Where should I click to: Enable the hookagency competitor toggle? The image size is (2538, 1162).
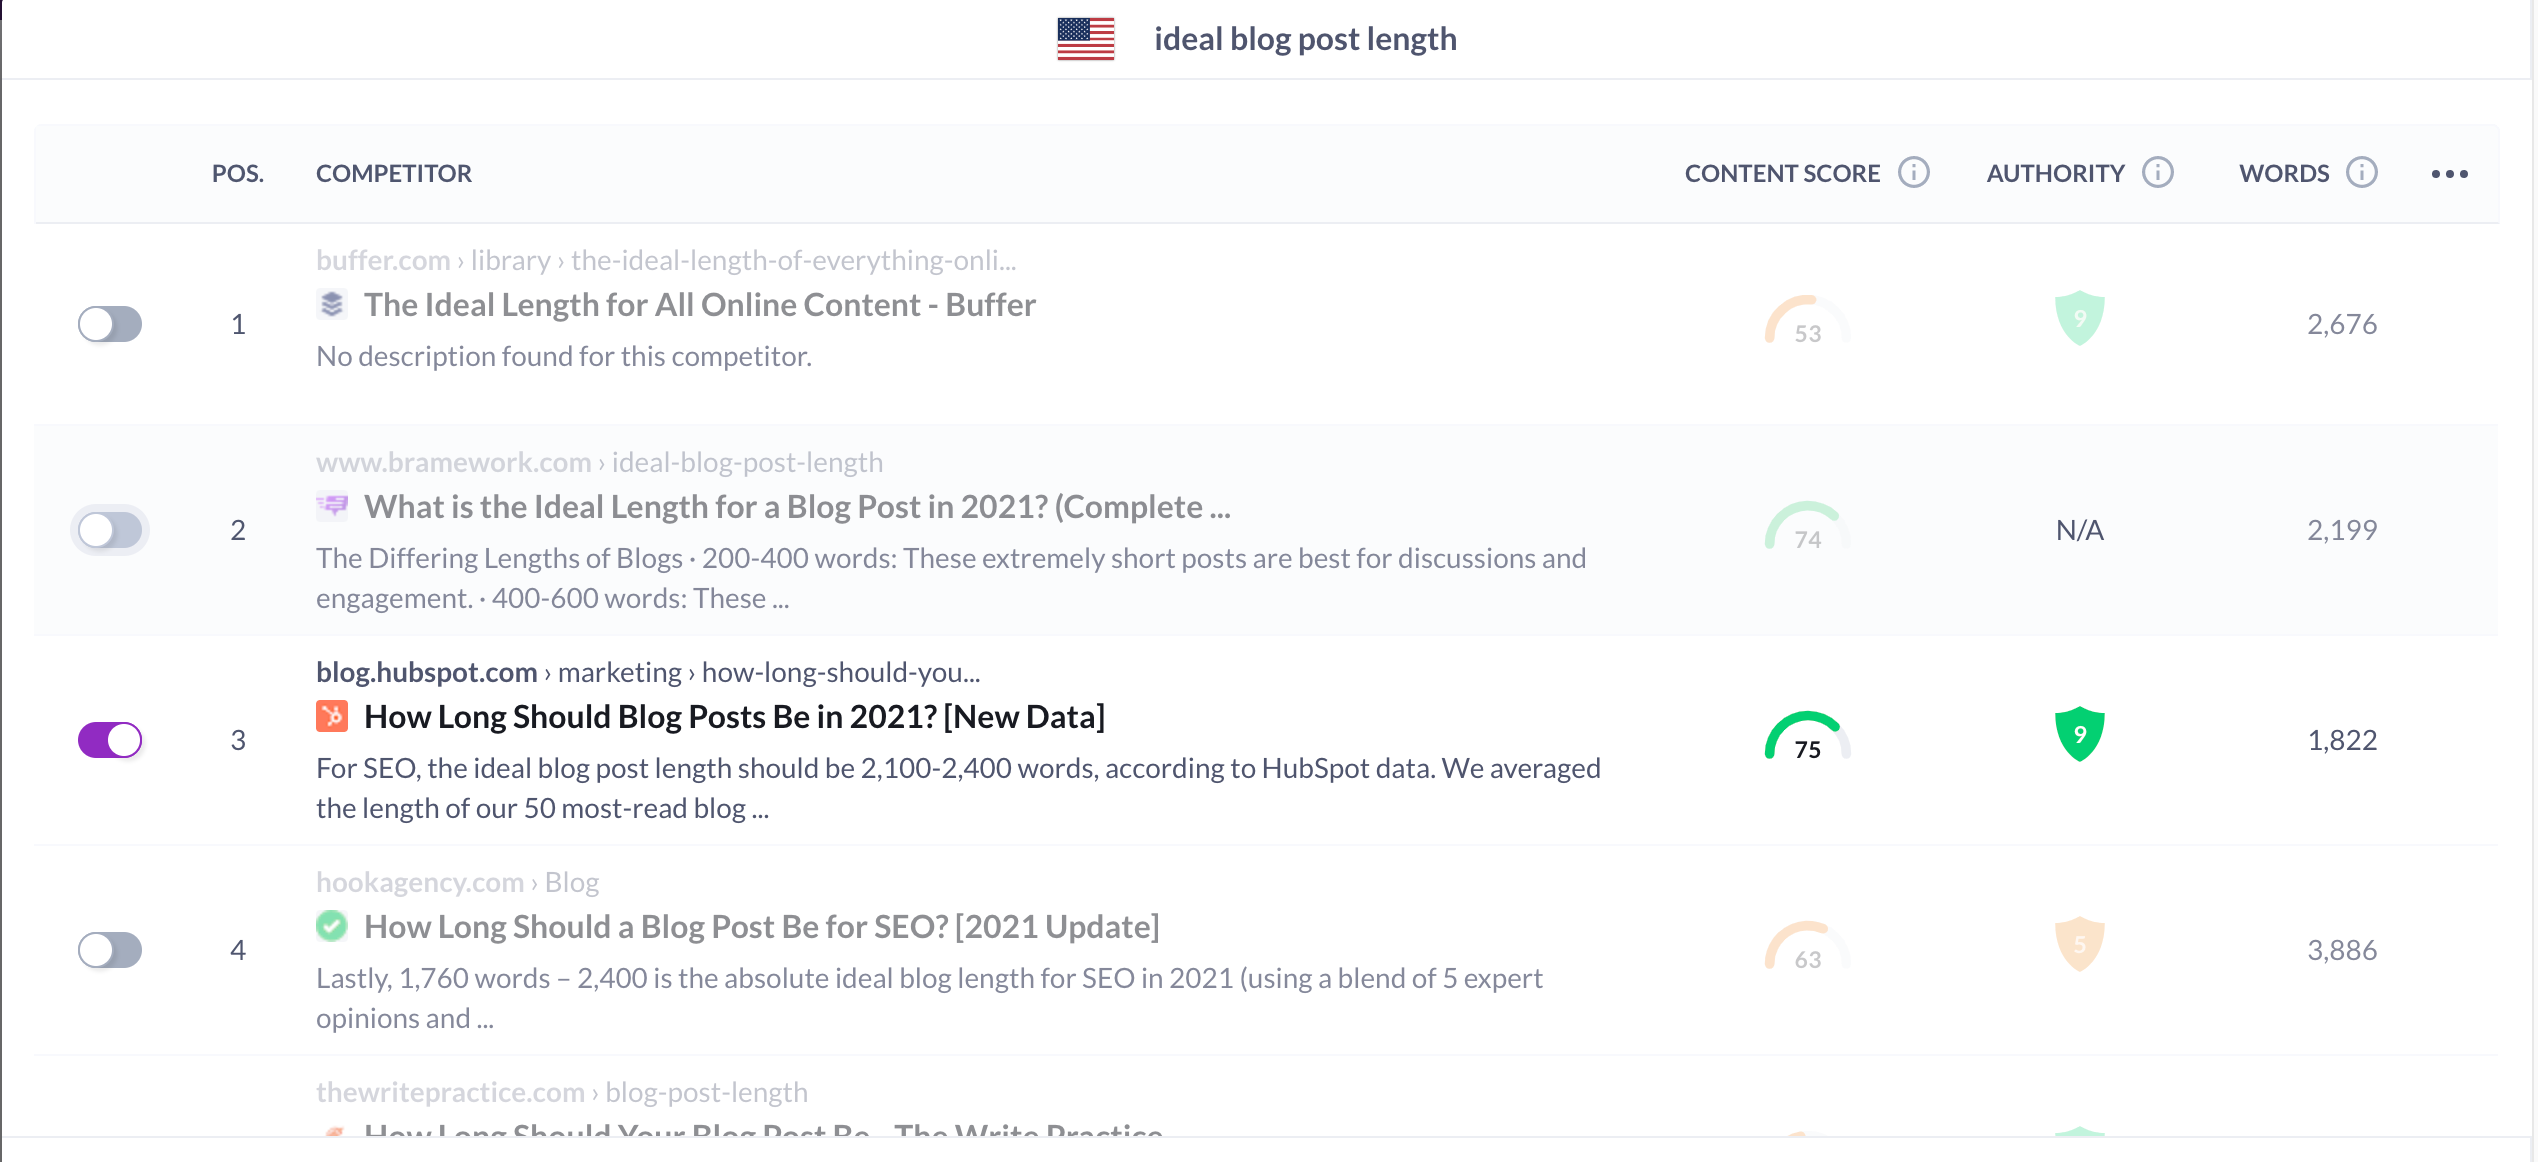point(110,950)
